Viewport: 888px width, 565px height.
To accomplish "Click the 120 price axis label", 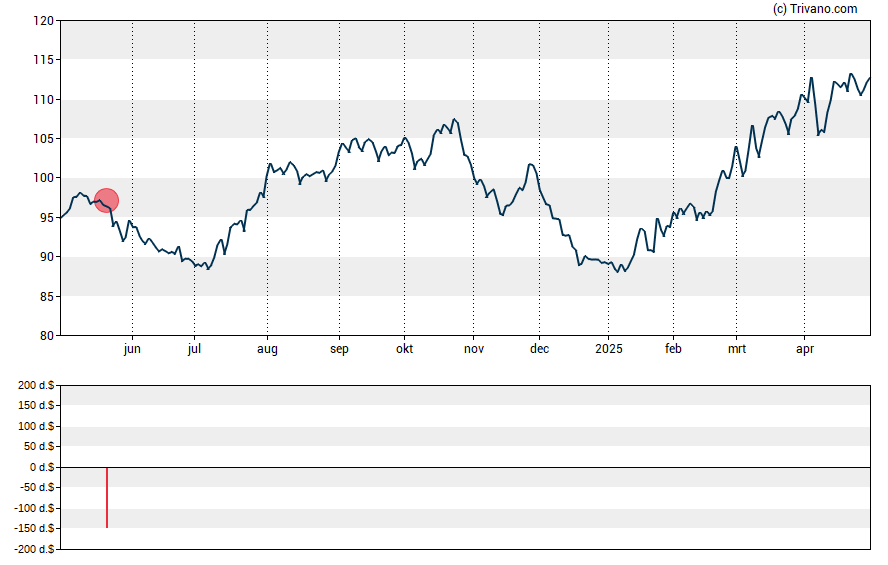I will tap(44, 21).
